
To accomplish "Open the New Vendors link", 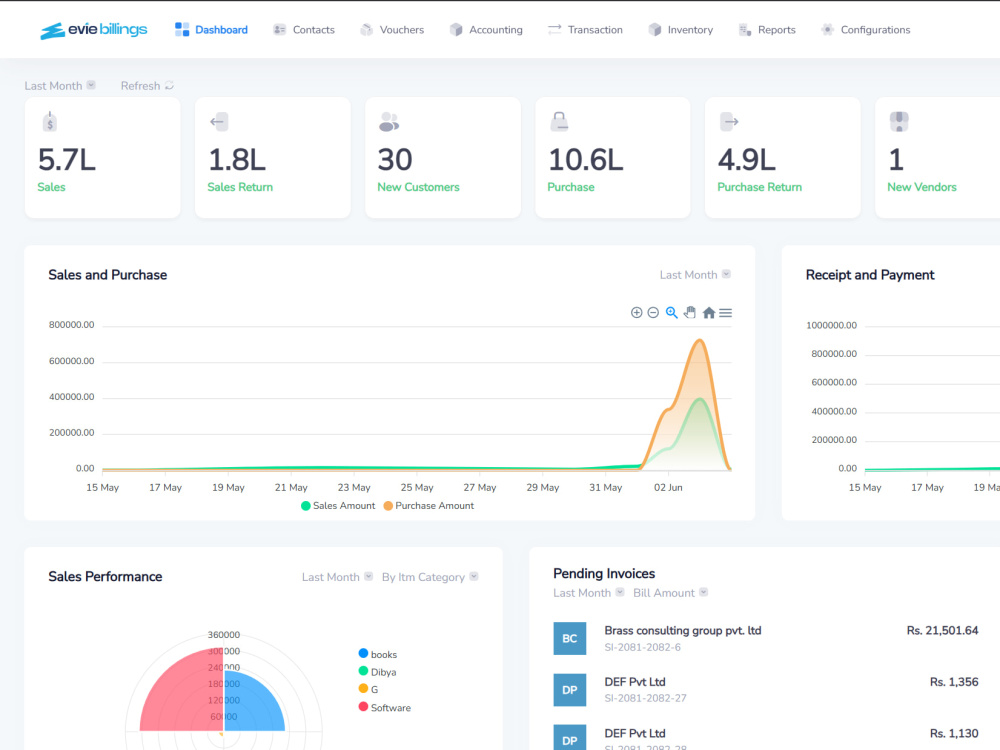I will [x=922, y=187].
